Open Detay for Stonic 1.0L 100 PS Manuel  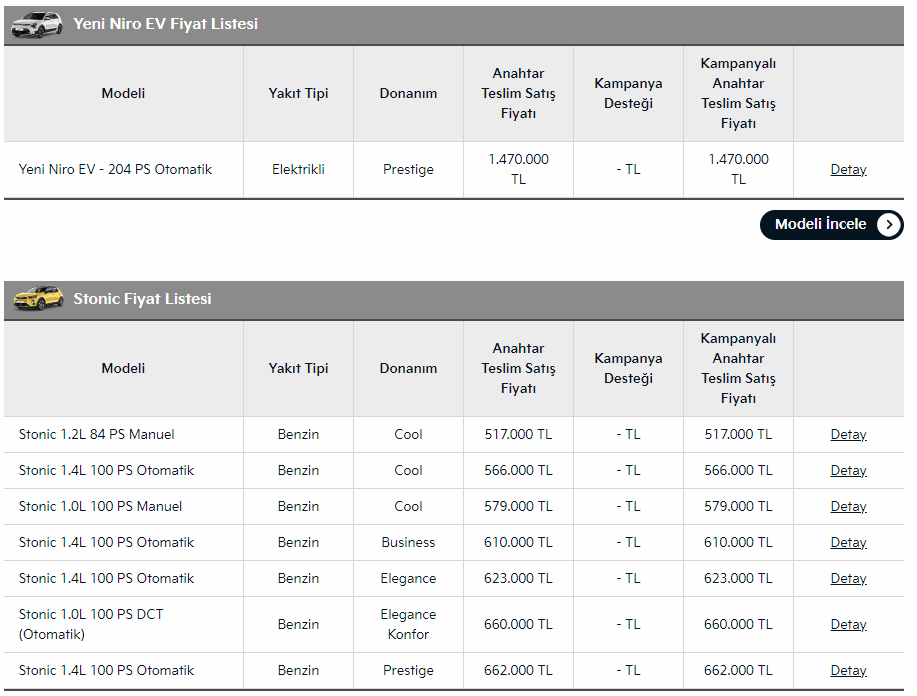tap(848, 507)
